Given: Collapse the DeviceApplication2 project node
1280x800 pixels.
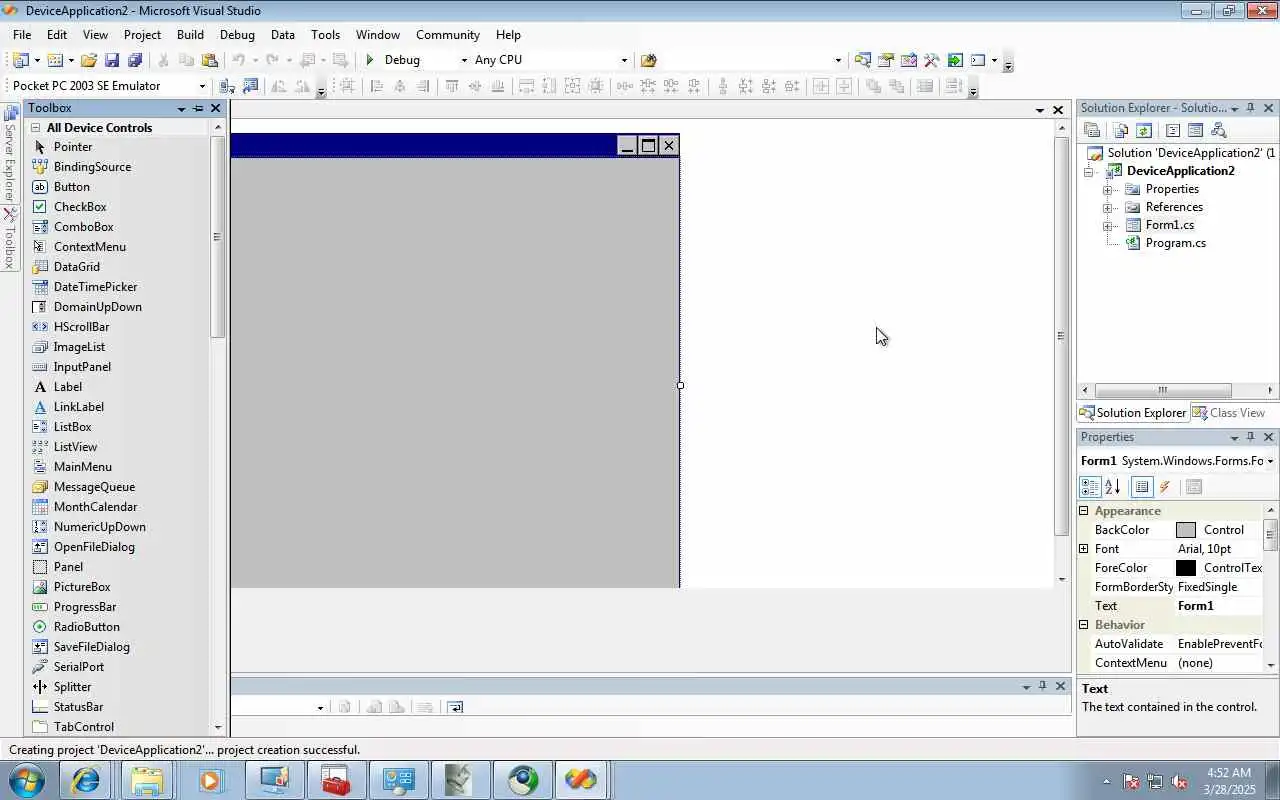Looking at the screenshot, I should 1089,171.
